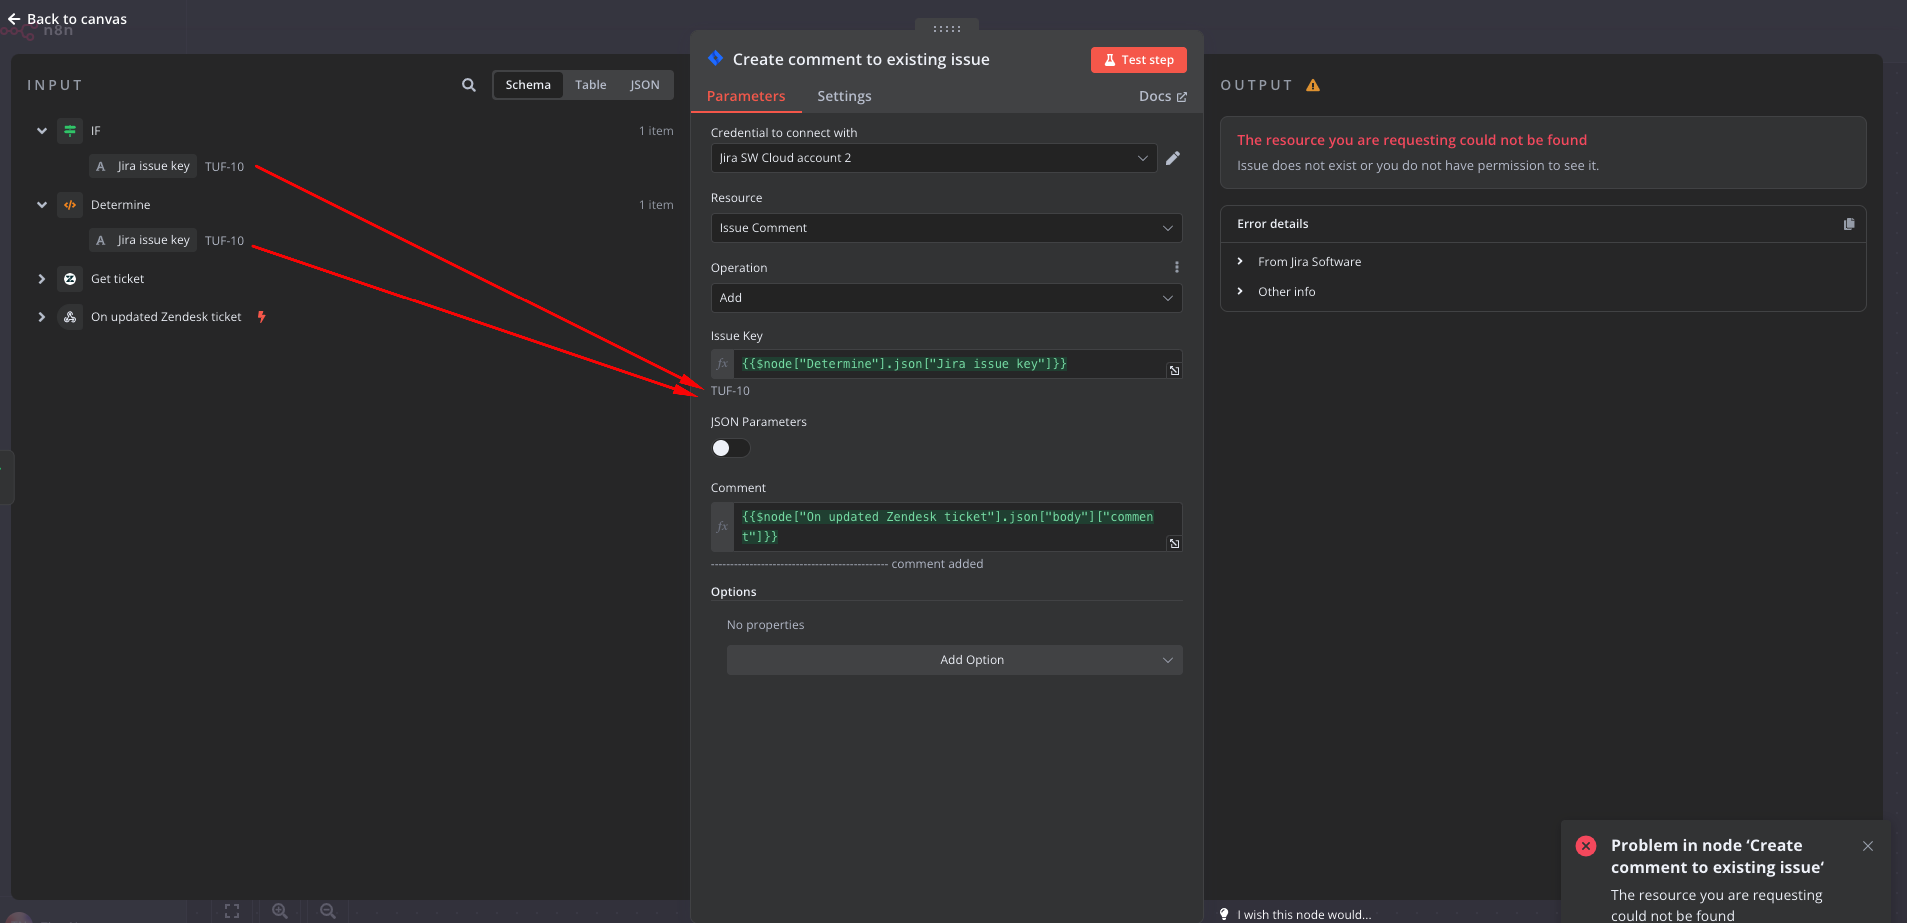Screen dimensions: 1907x923
Task: Open expression editor for Issue Key field
Action: point(1175,371)
